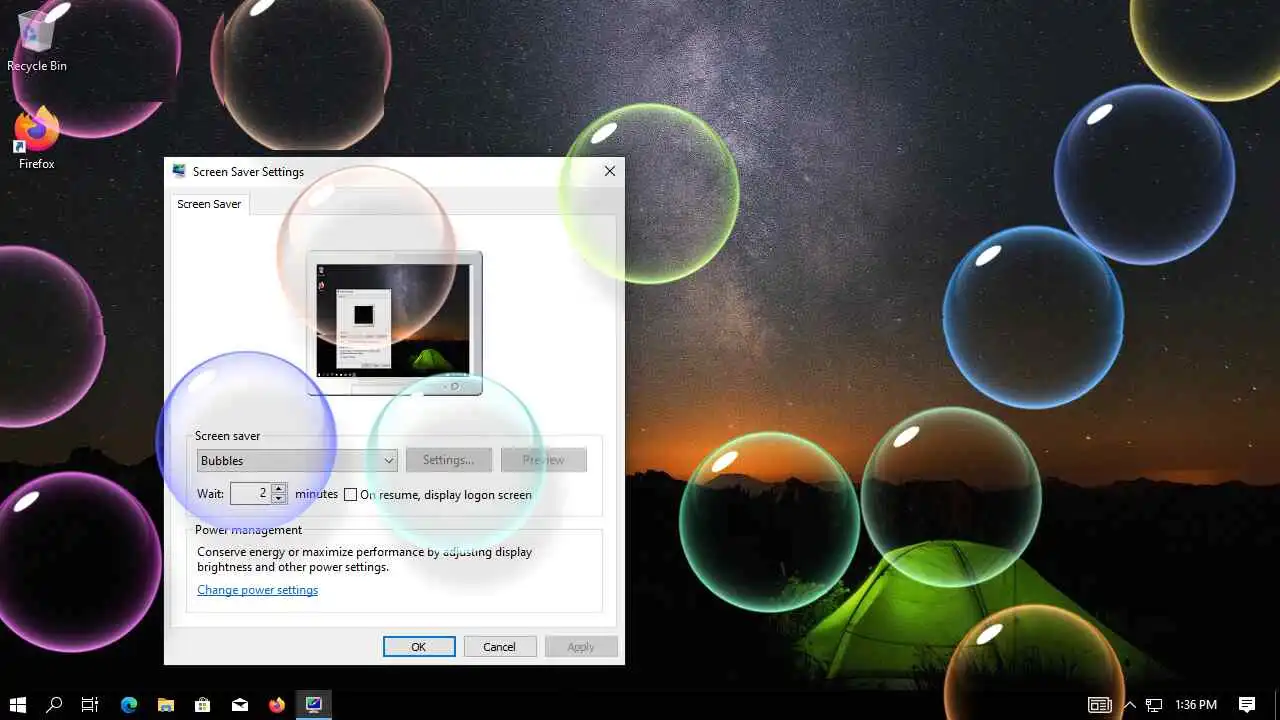Open the news widget in the system tray
1280x720 pixels.
(1099, 705)
